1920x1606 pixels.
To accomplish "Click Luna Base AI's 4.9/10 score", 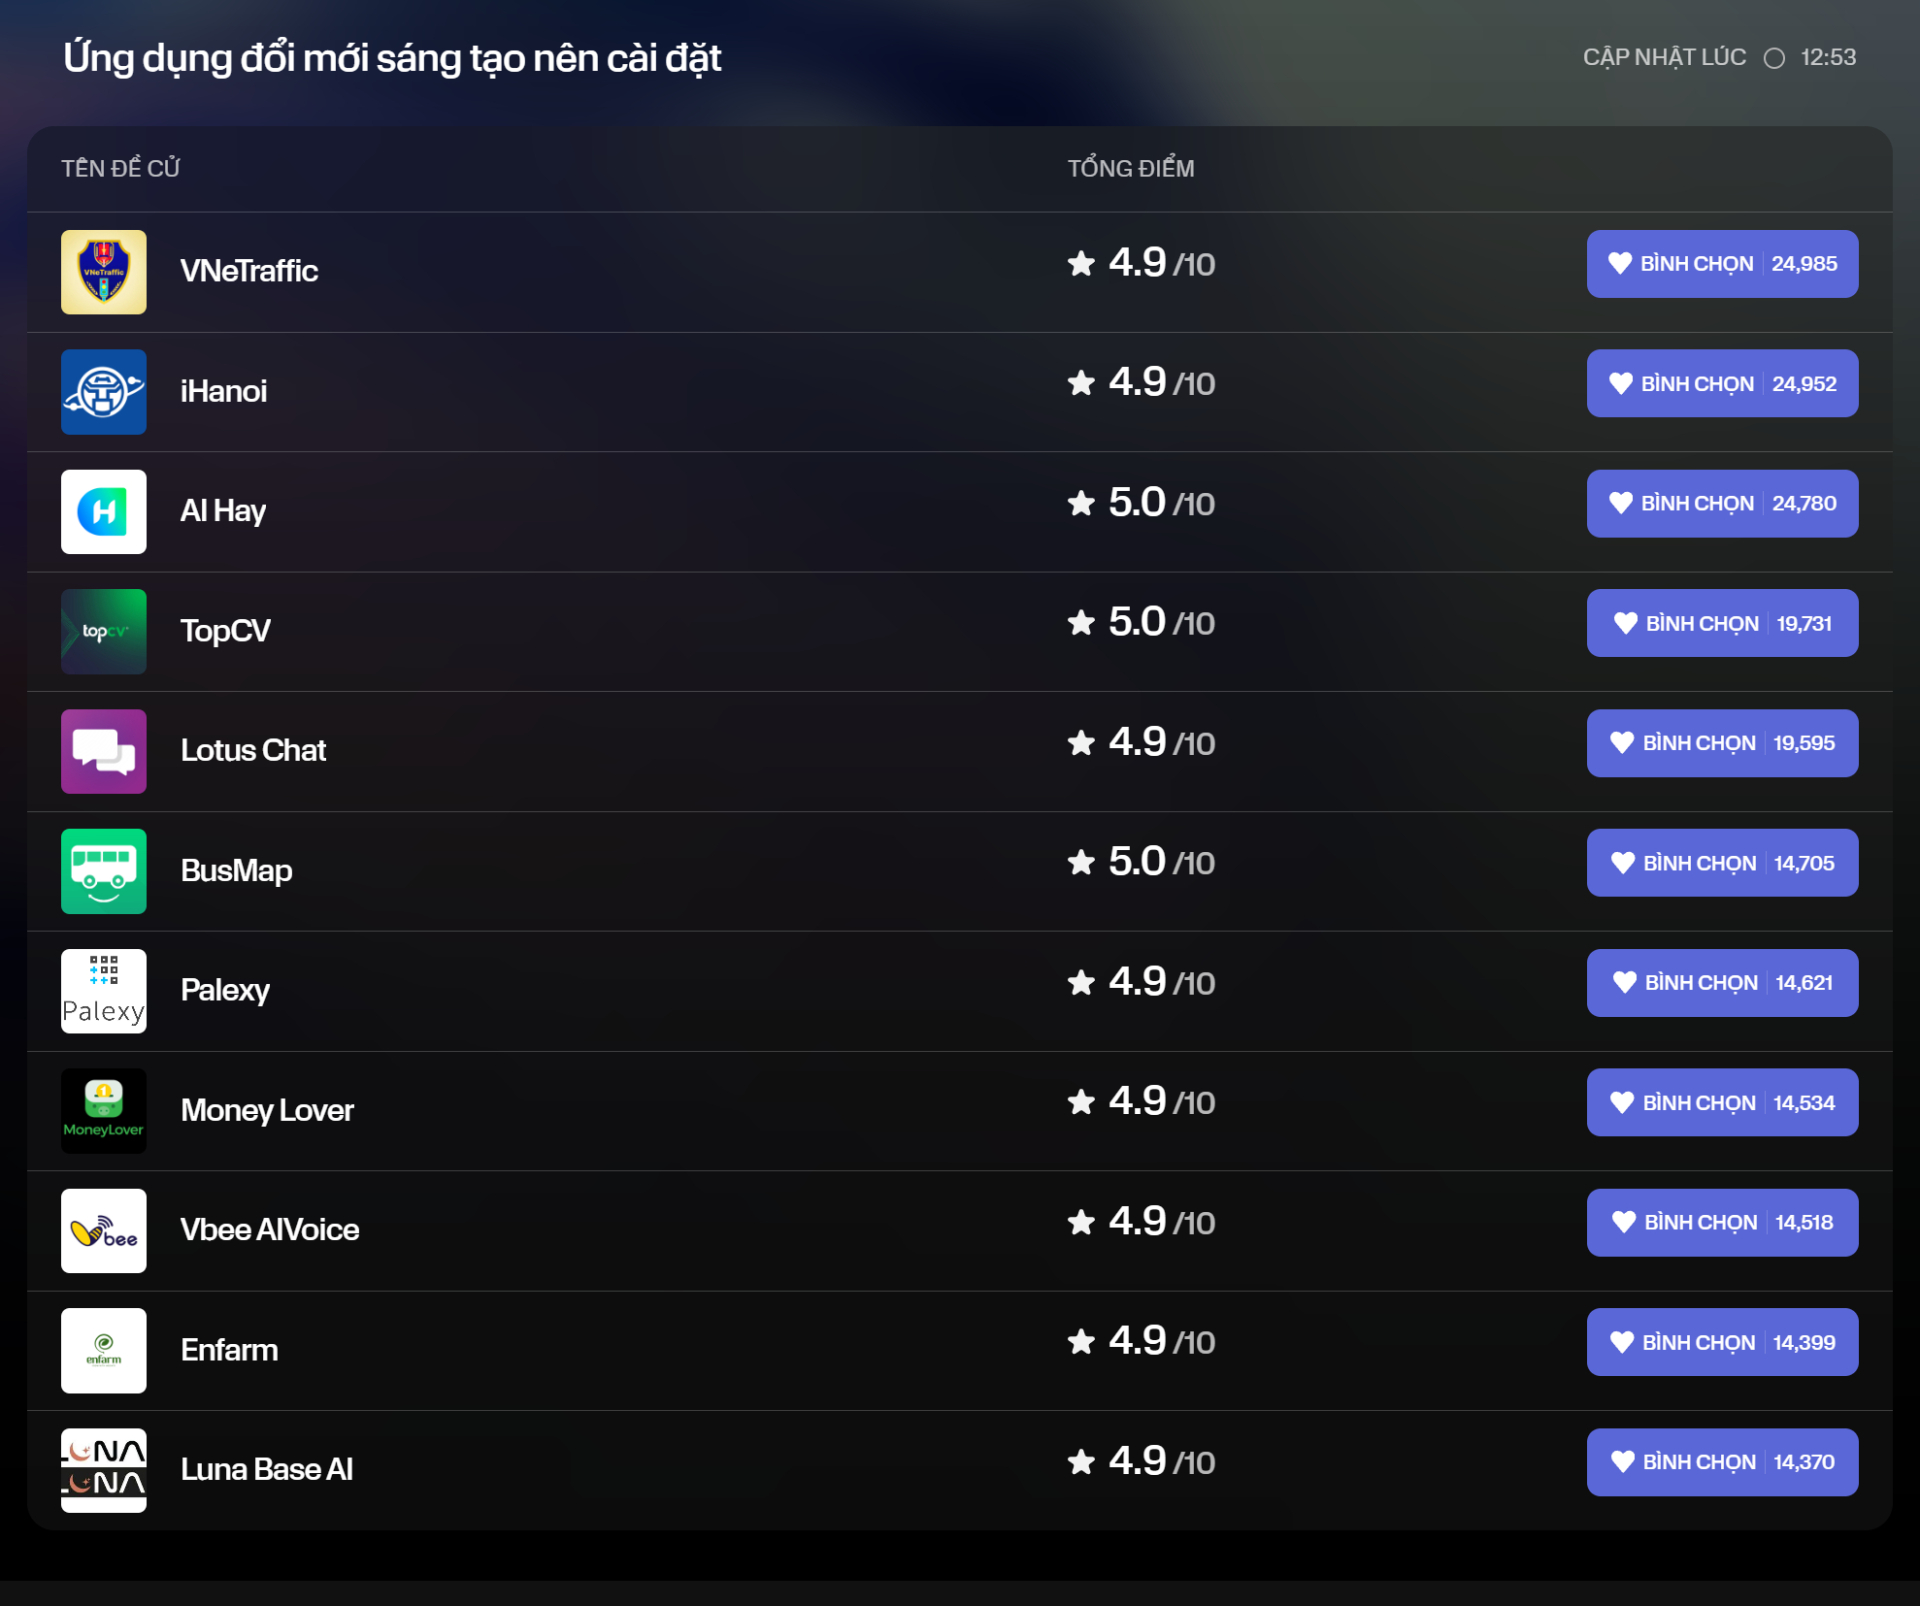I will tap(1141, 1461).
